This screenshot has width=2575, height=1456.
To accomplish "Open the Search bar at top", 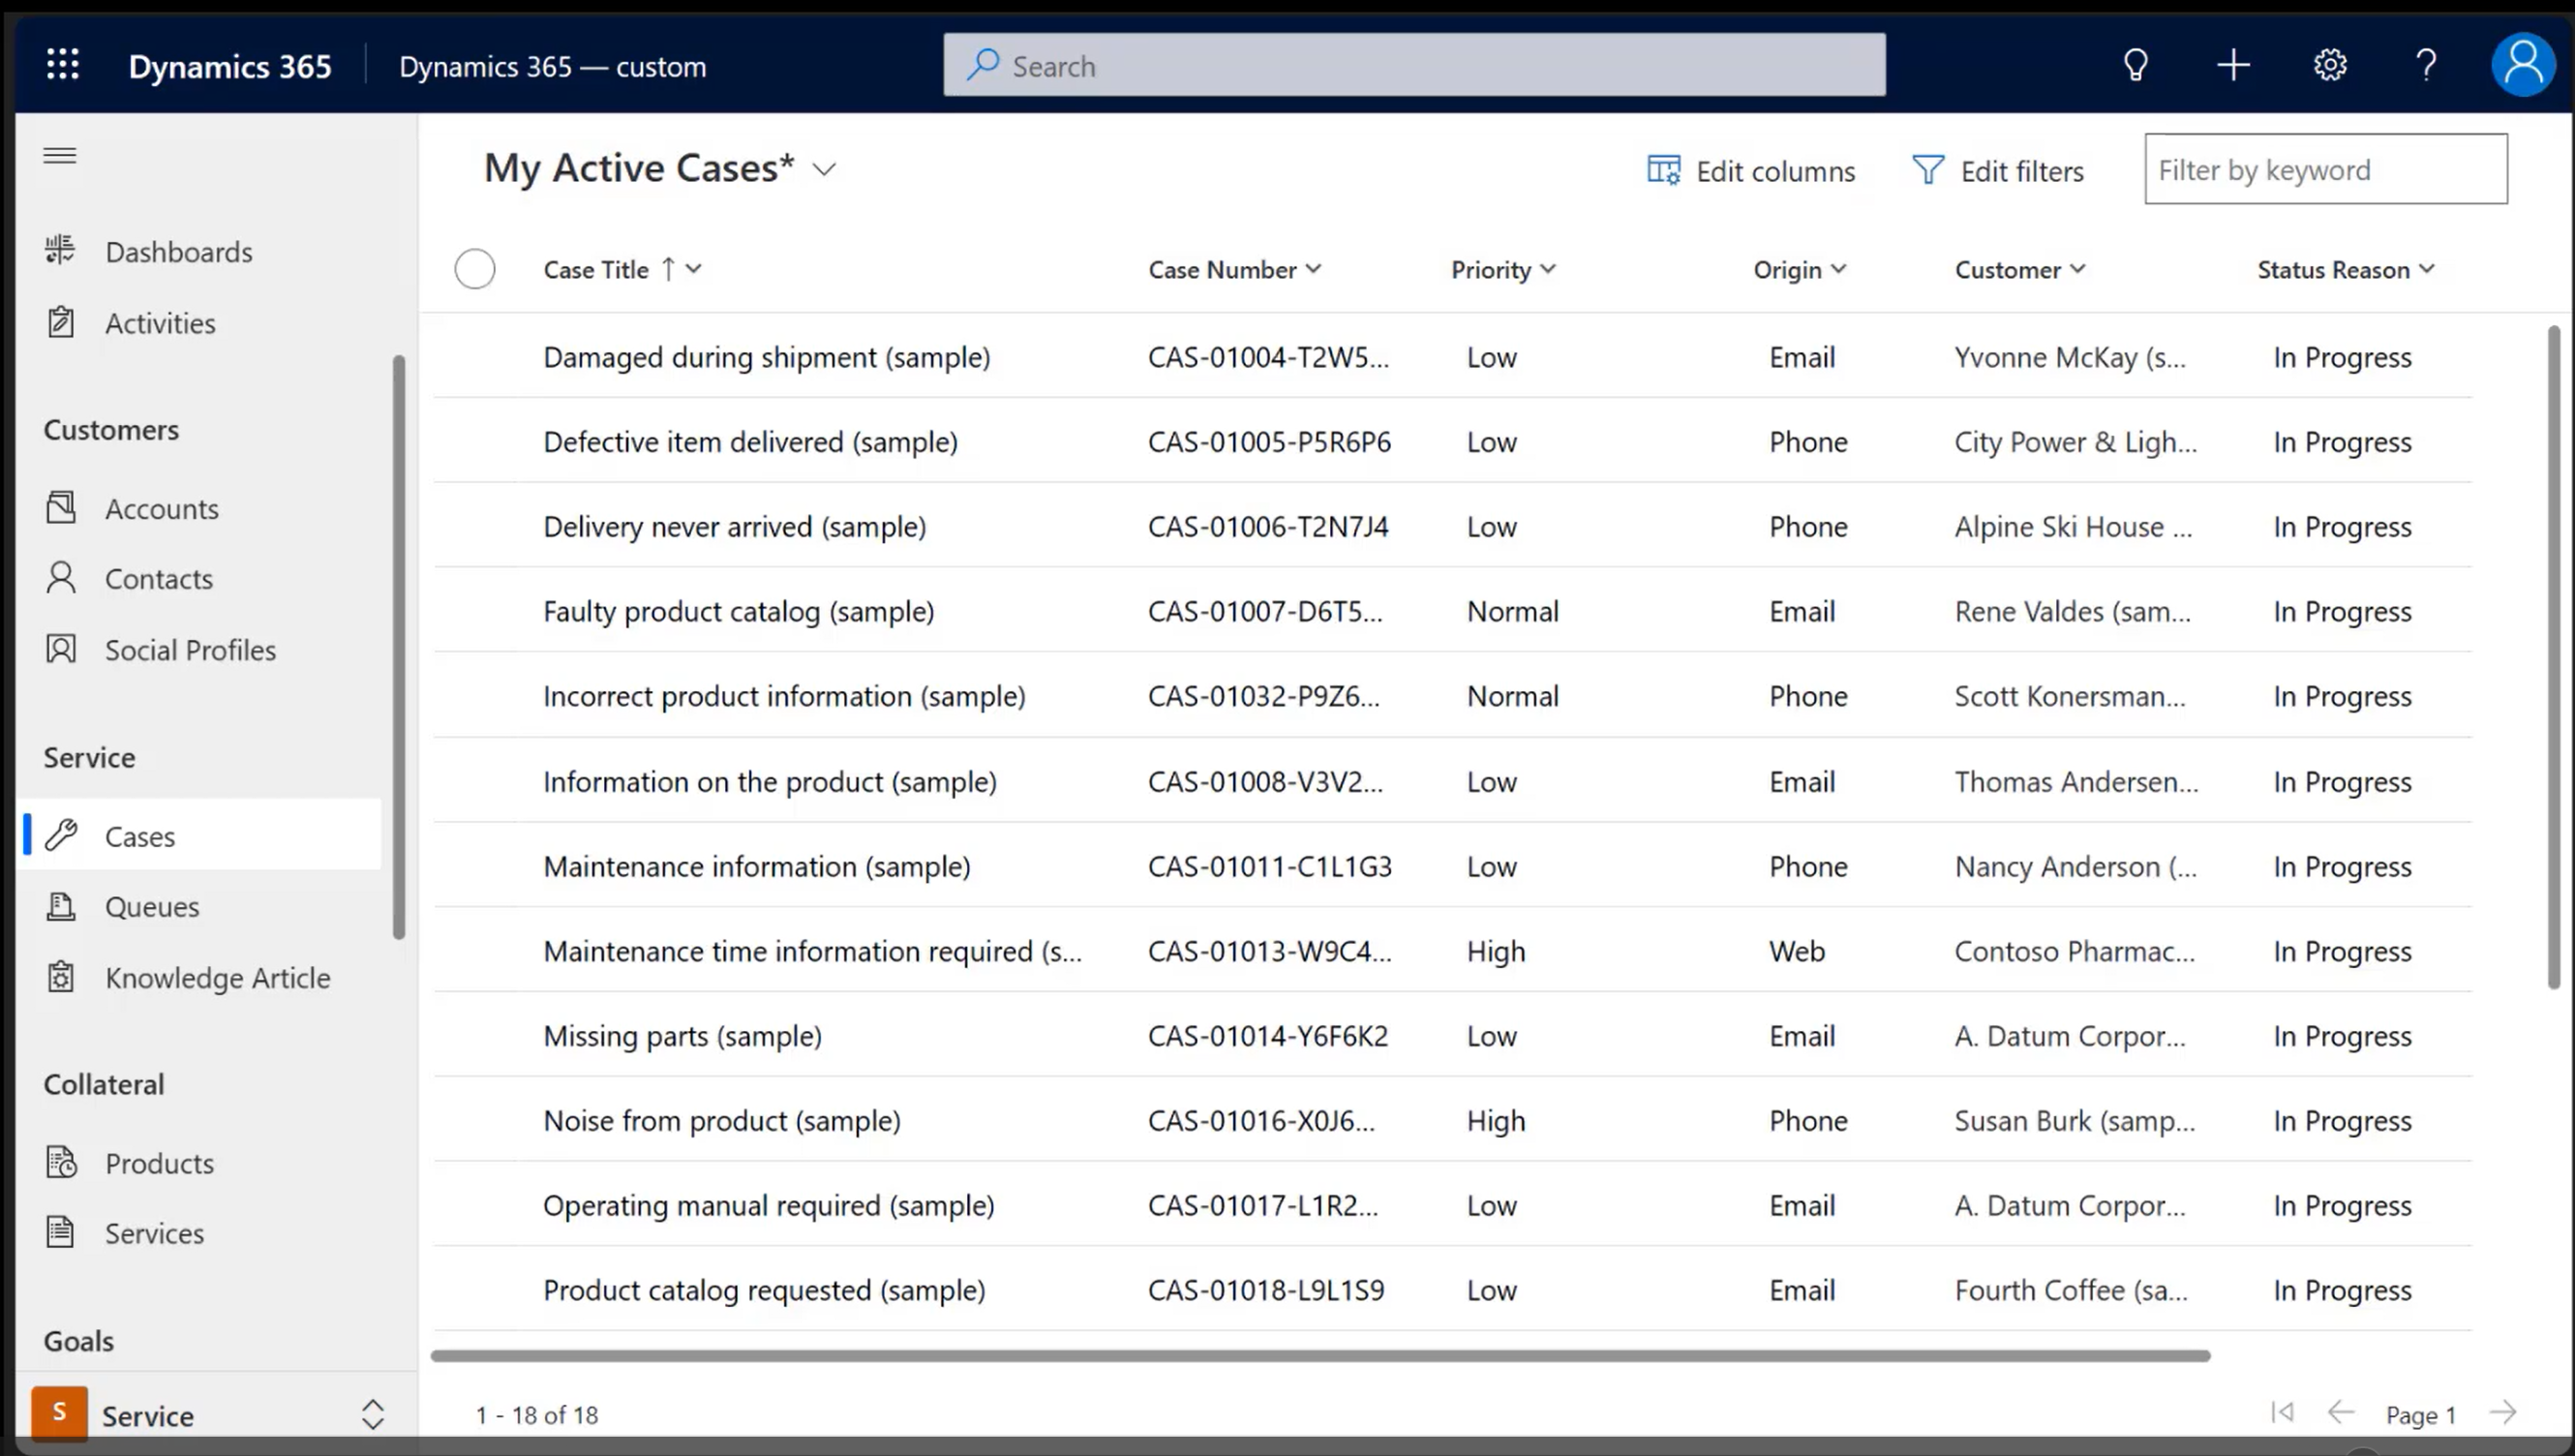I will click(1413, 64).
